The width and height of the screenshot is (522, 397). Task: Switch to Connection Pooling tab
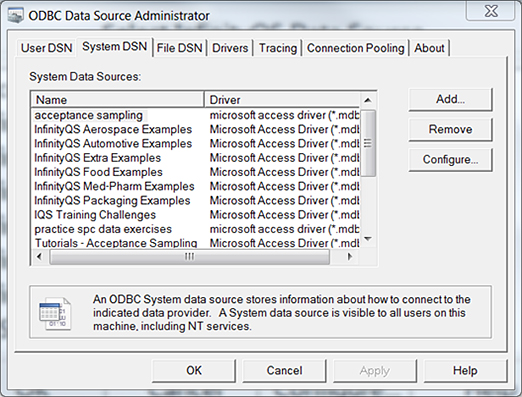point(355,48)
